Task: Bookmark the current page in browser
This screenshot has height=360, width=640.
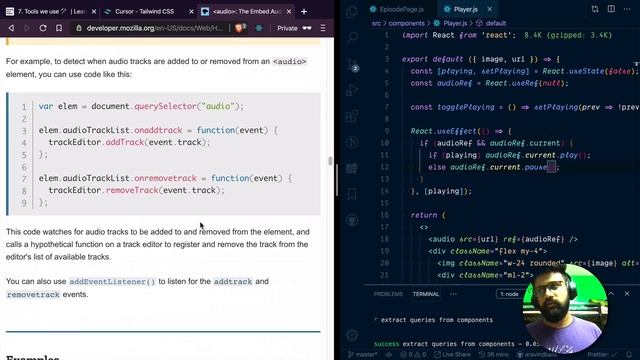Action: [x=59, y=28]
